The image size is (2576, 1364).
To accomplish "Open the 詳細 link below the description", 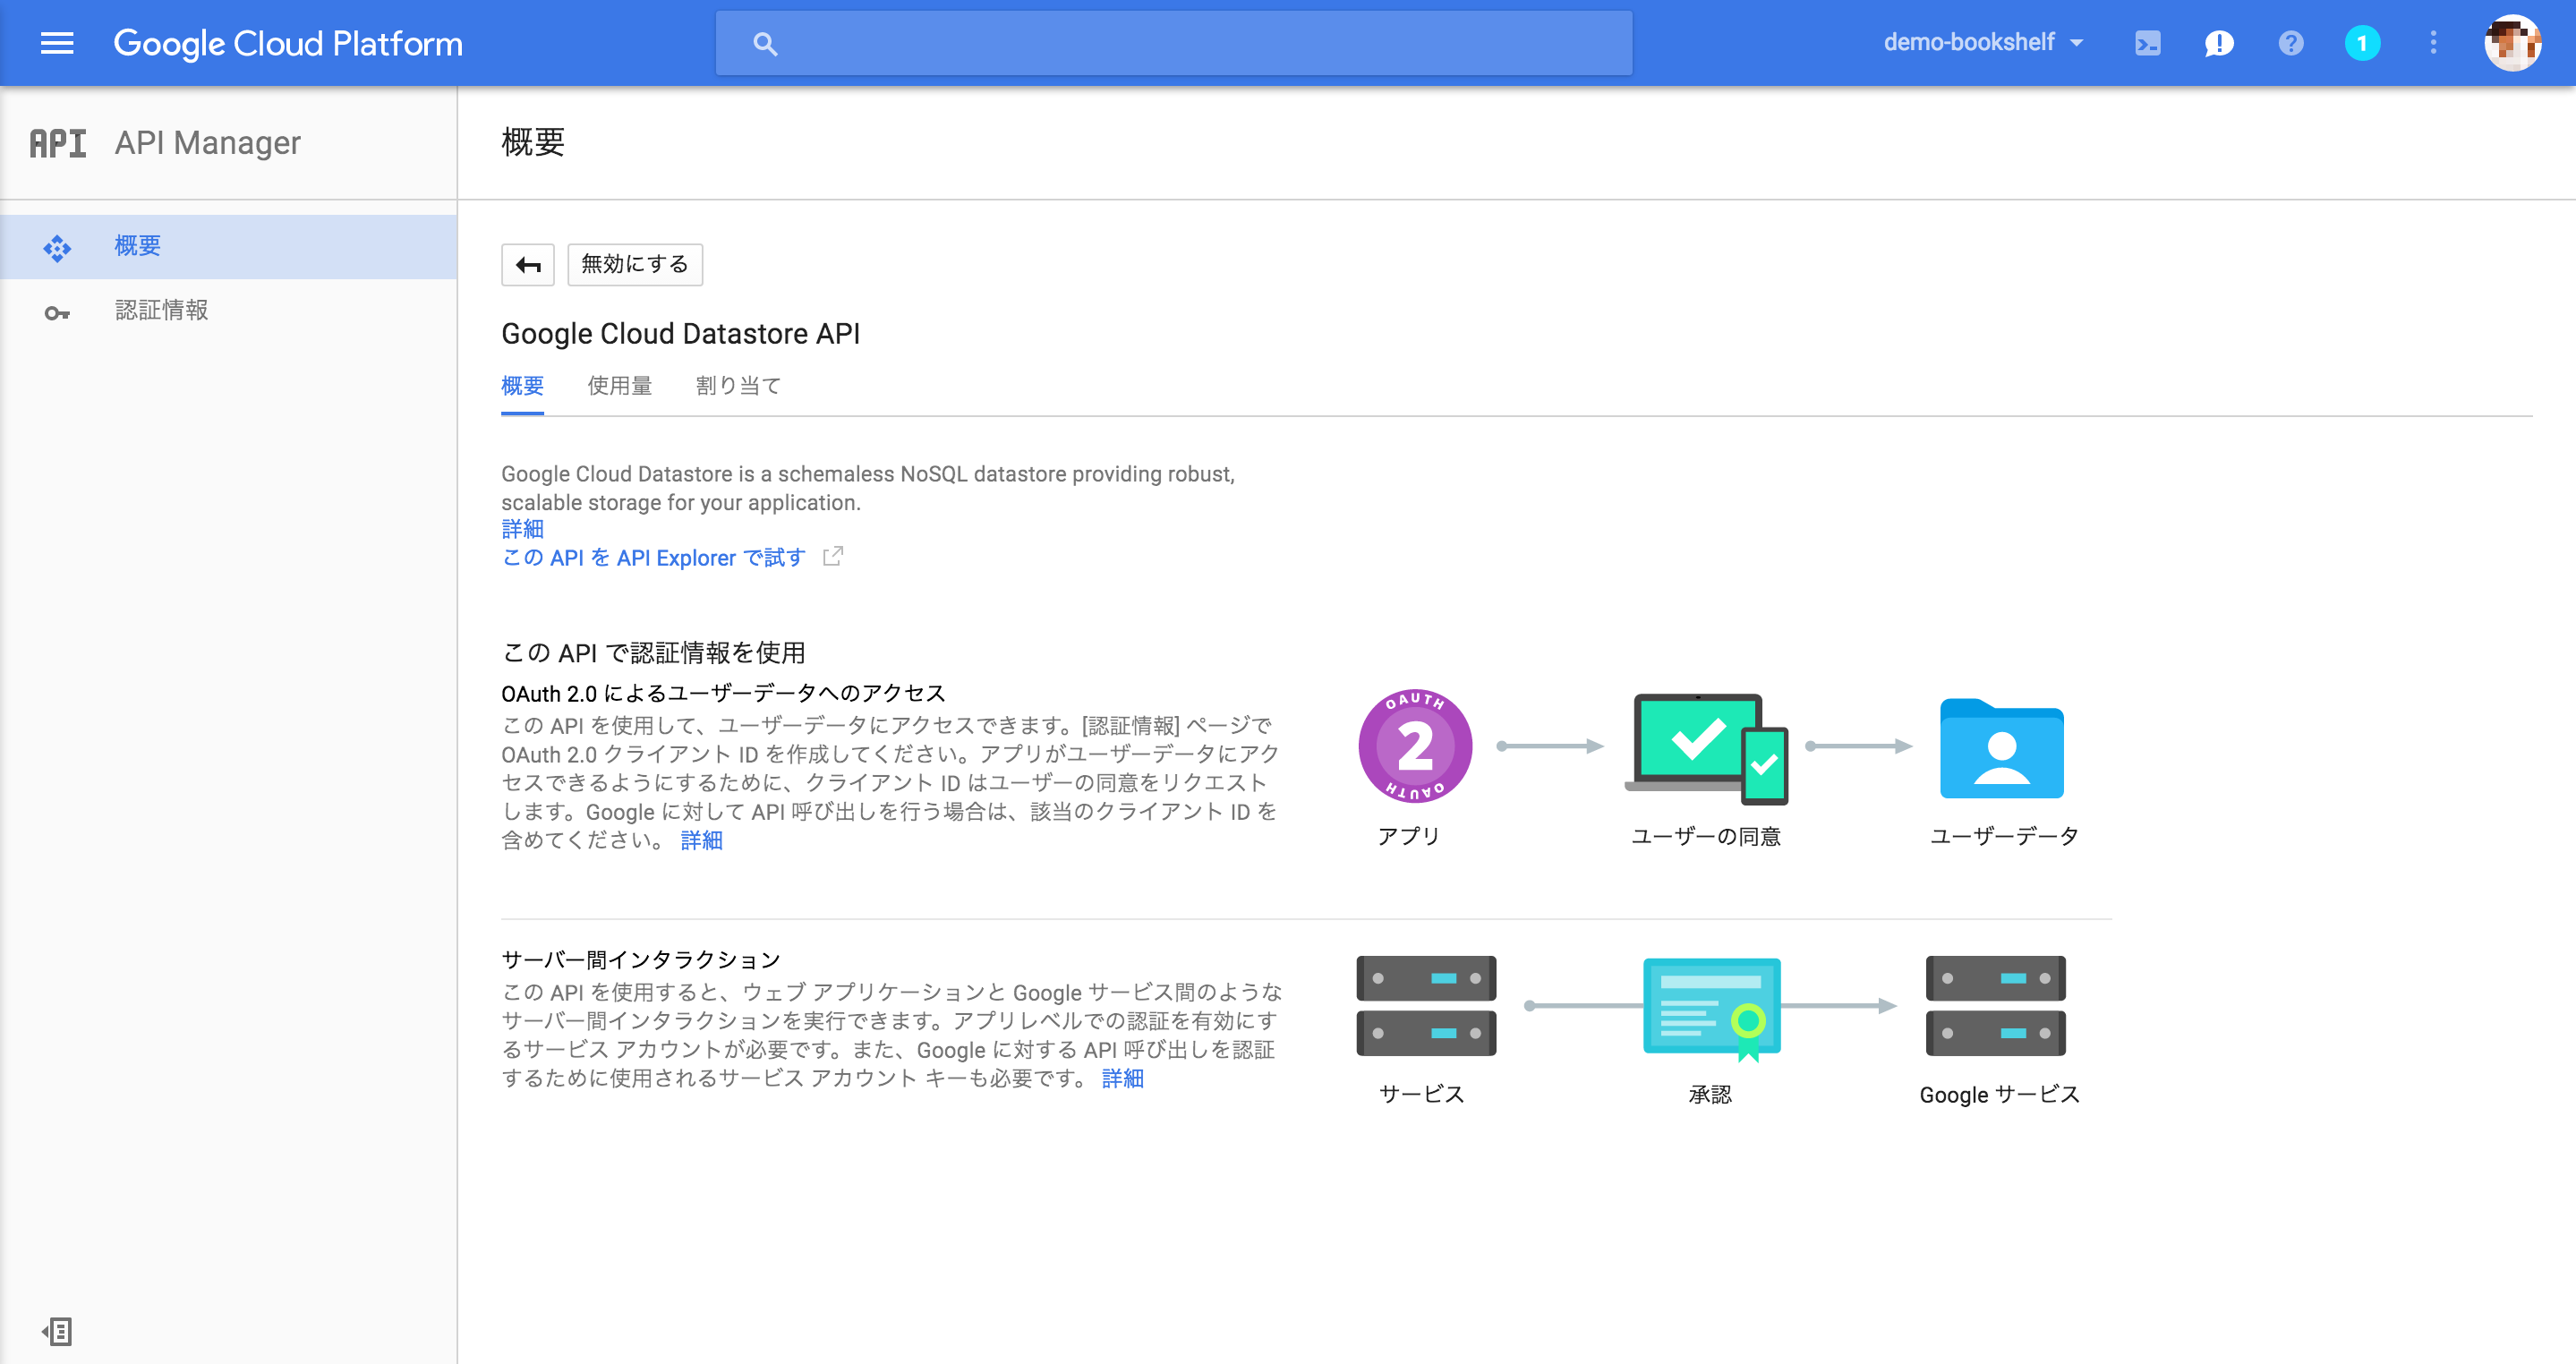I will pyautogui.click(x=522, y=529).
